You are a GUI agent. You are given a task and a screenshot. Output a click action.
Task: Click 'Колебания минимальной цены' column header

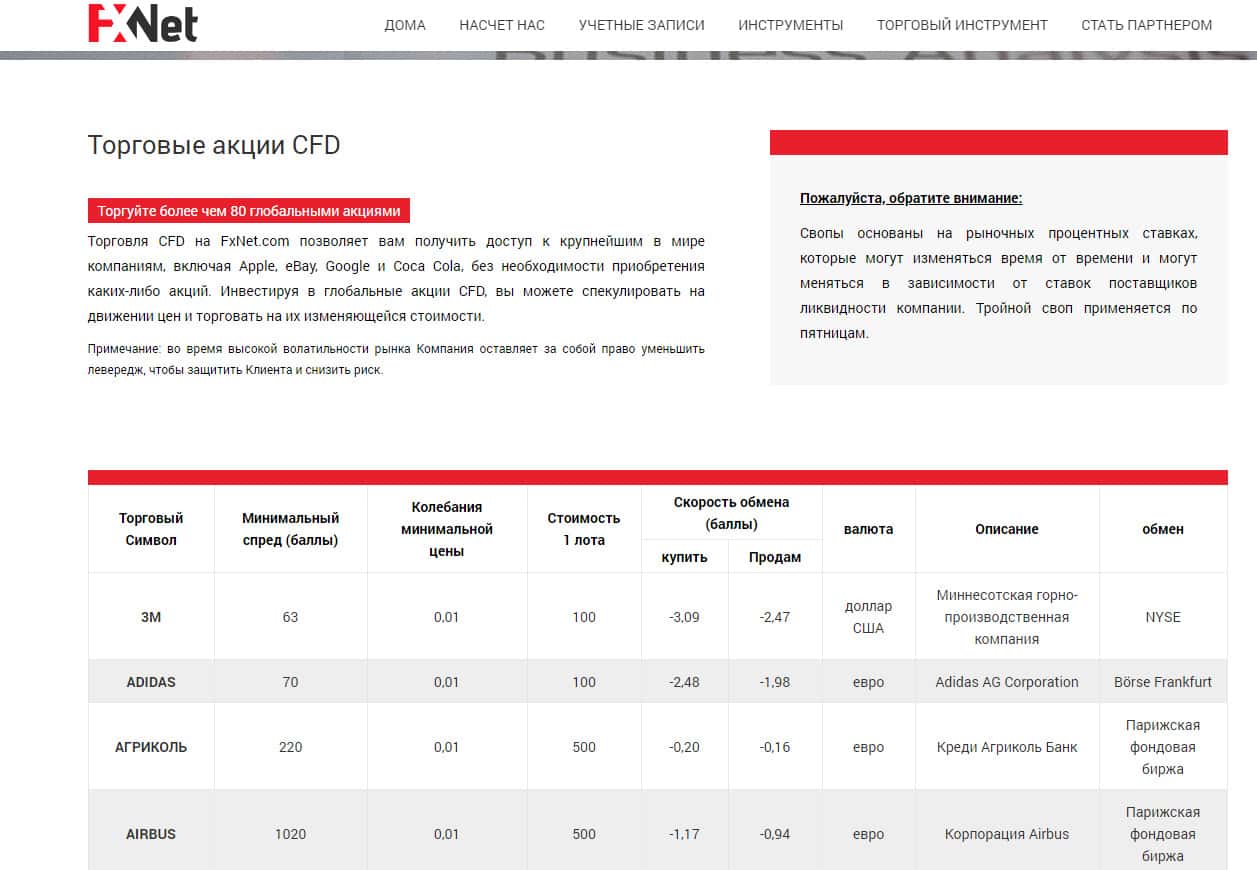point(447,529)
